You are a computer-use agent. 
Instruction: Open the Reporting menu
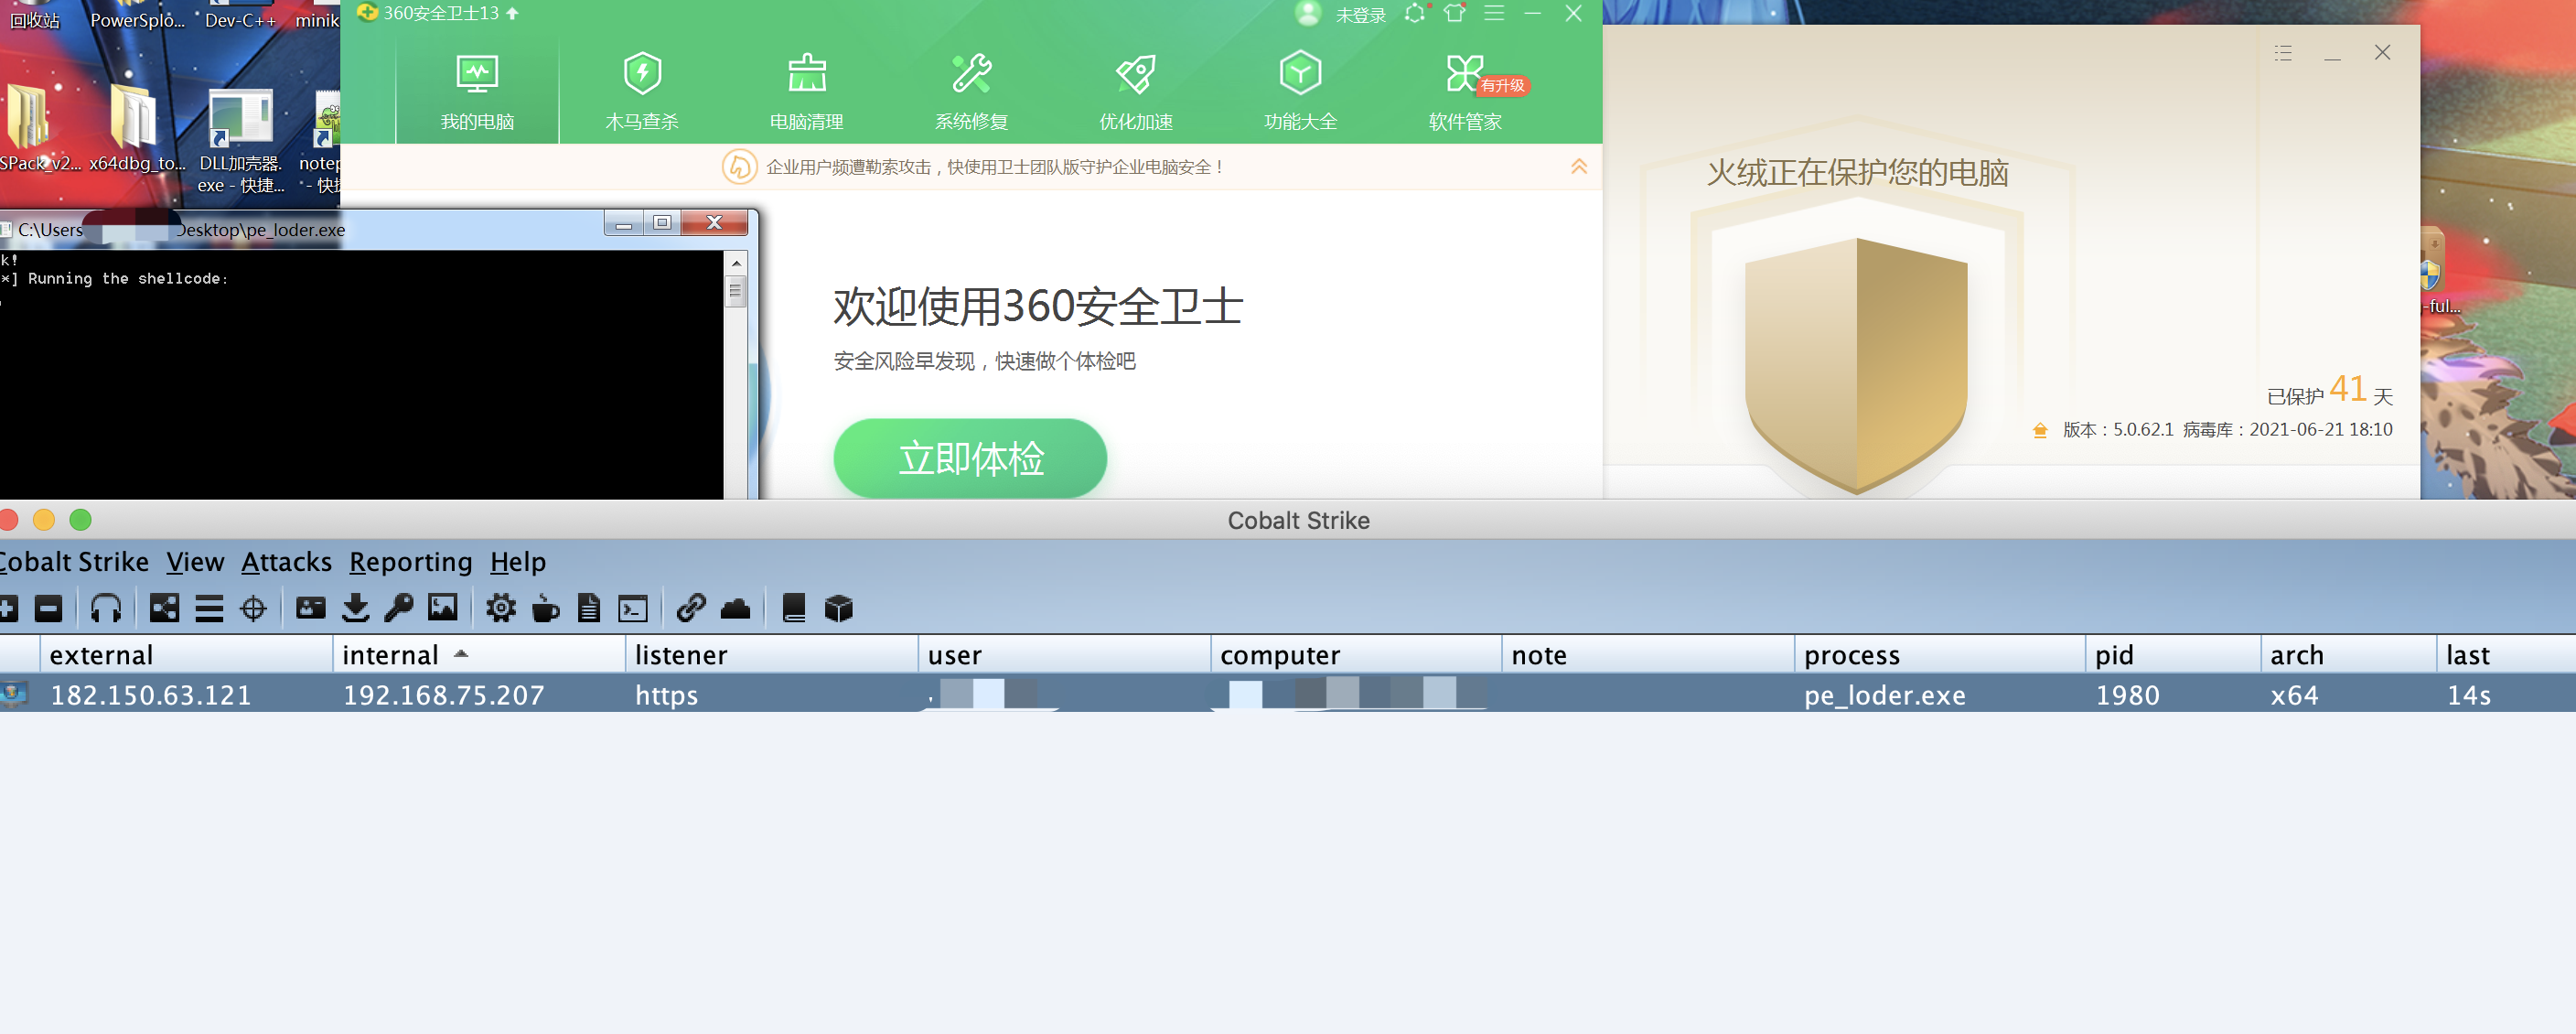(410, 562)
